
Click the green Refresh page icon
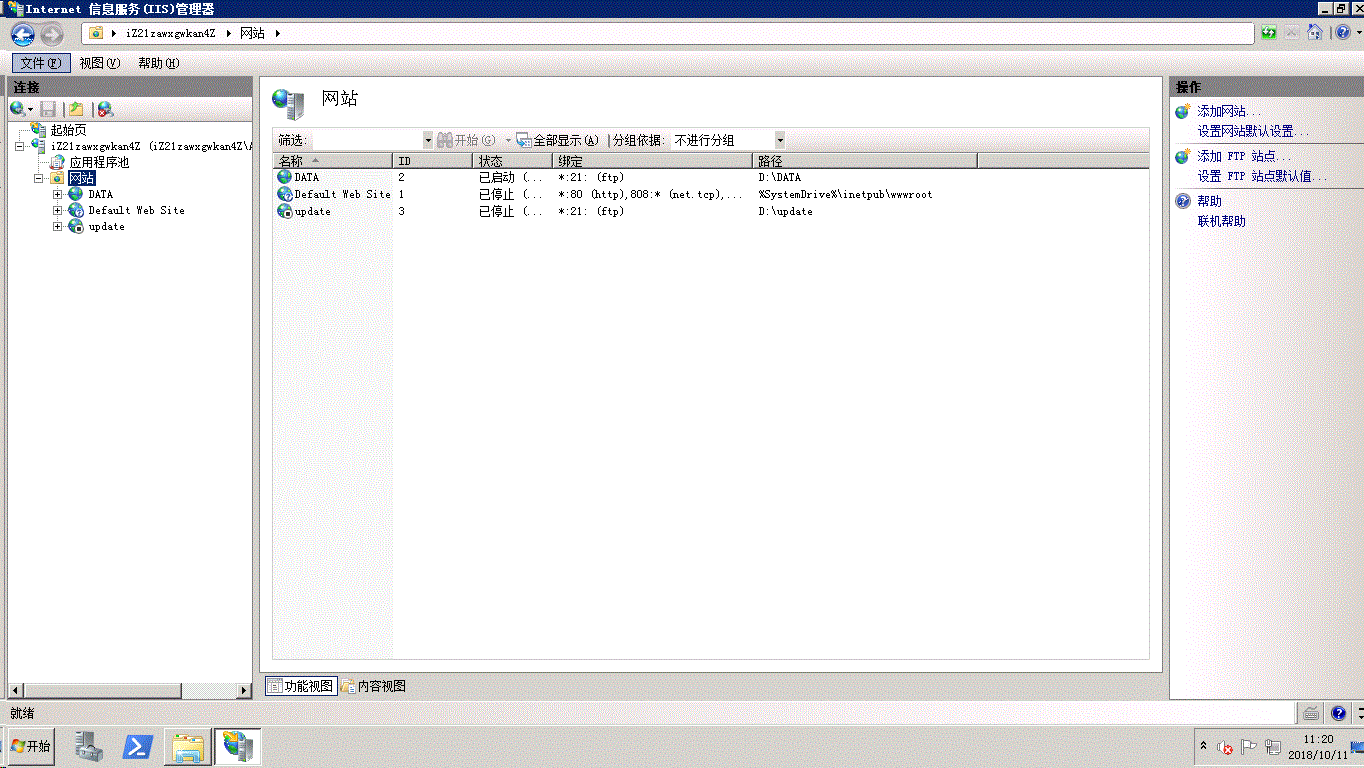(x=1269, y=33)
